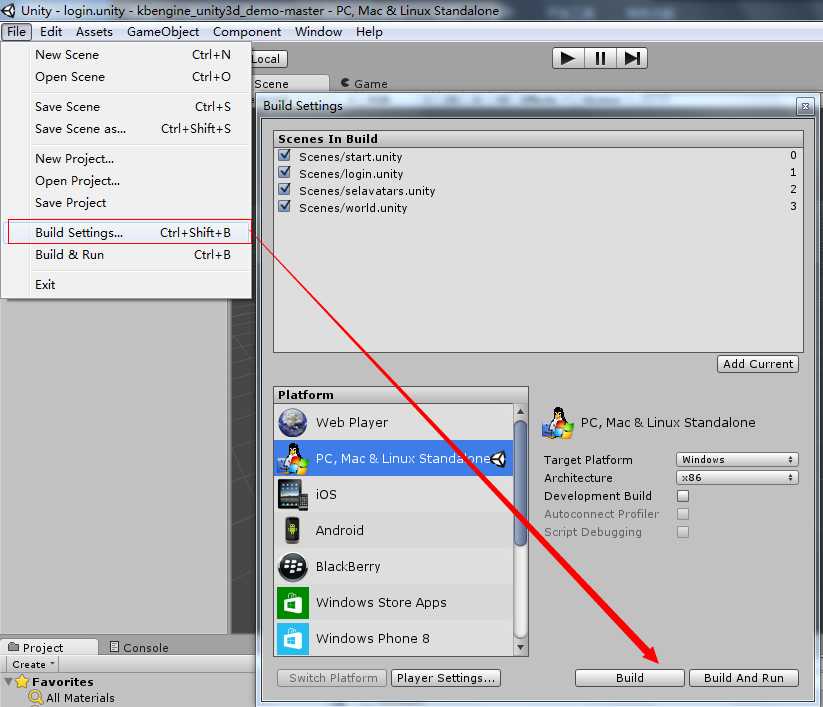823x707 pixels.
Task: Click the Game tab pacman icon
Action: [345, 83]
